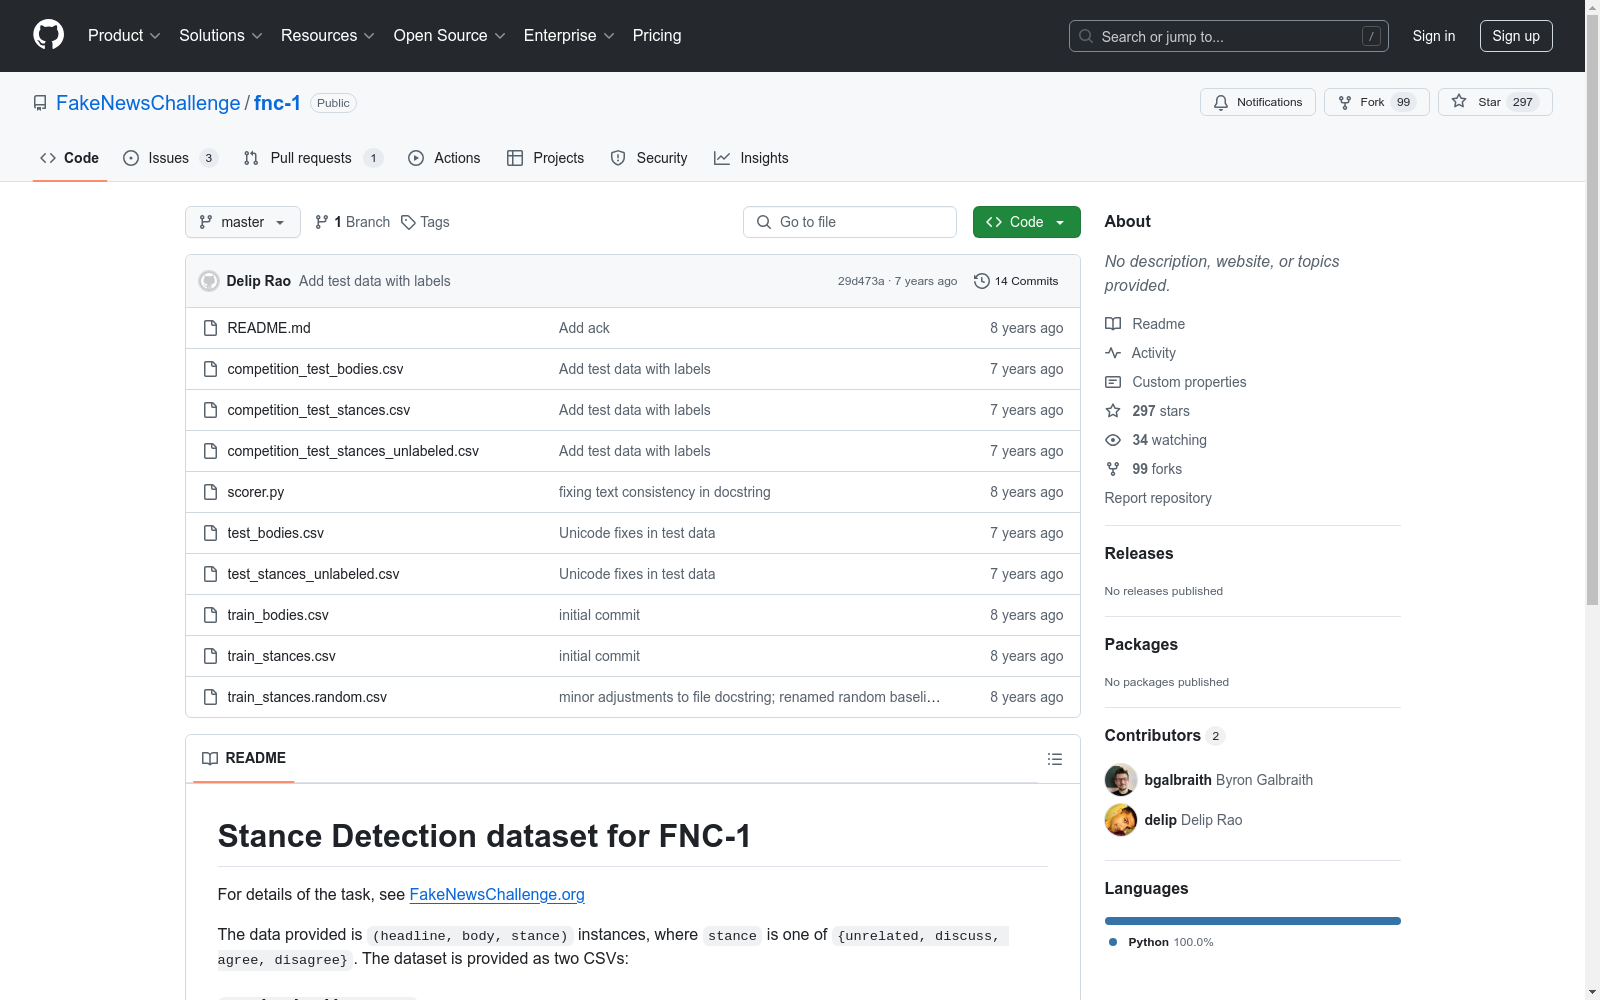
Task: Click the Sign in link
Action: coord(1434,36)
